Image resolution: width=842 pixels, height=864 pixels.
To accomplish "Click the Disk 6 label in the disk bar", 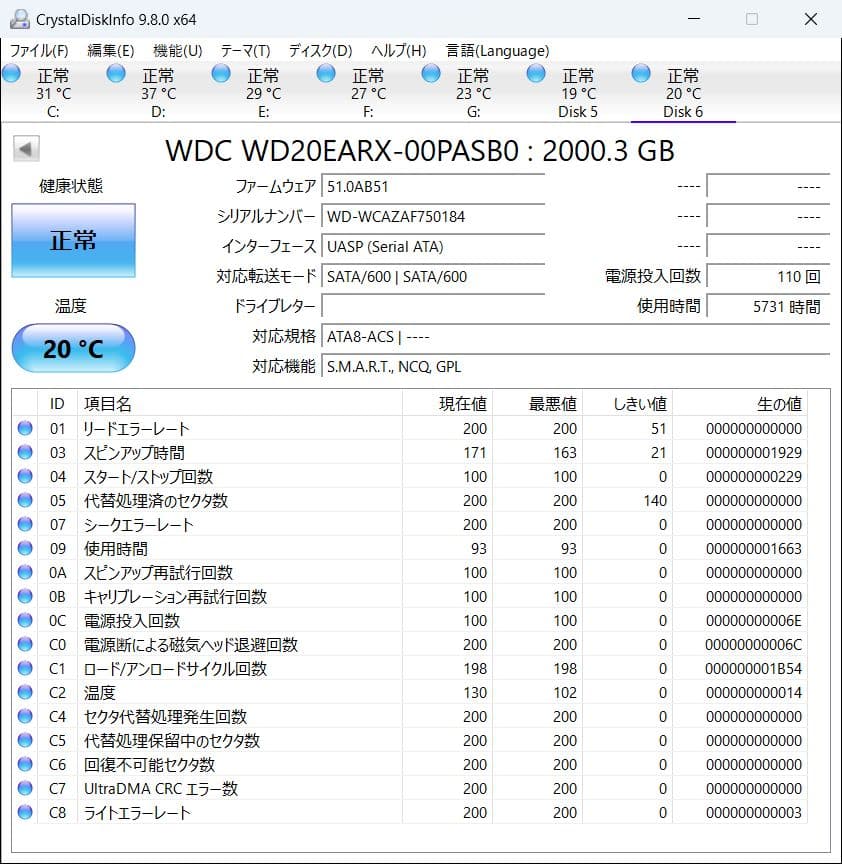I will click(x=683, y=112).
